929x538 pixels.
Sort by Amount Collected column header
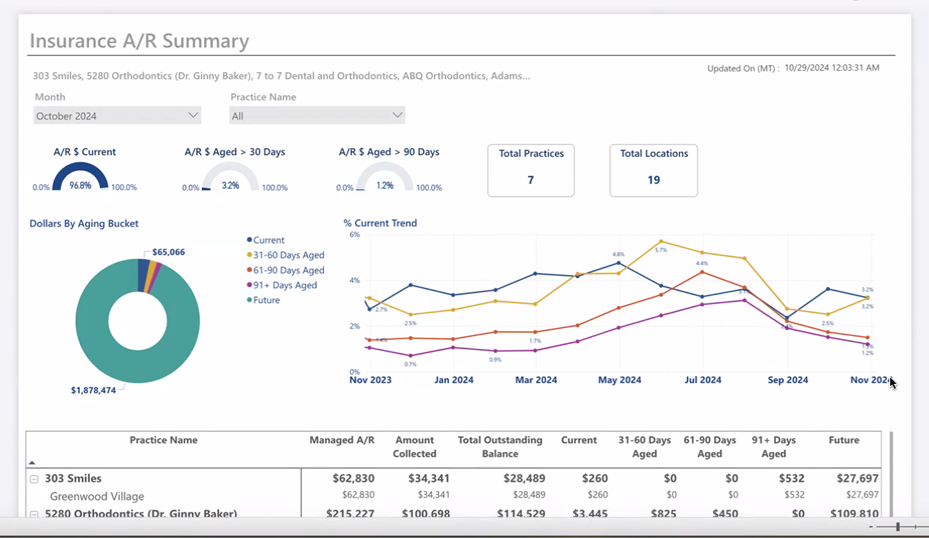click(x=415, y=447)
